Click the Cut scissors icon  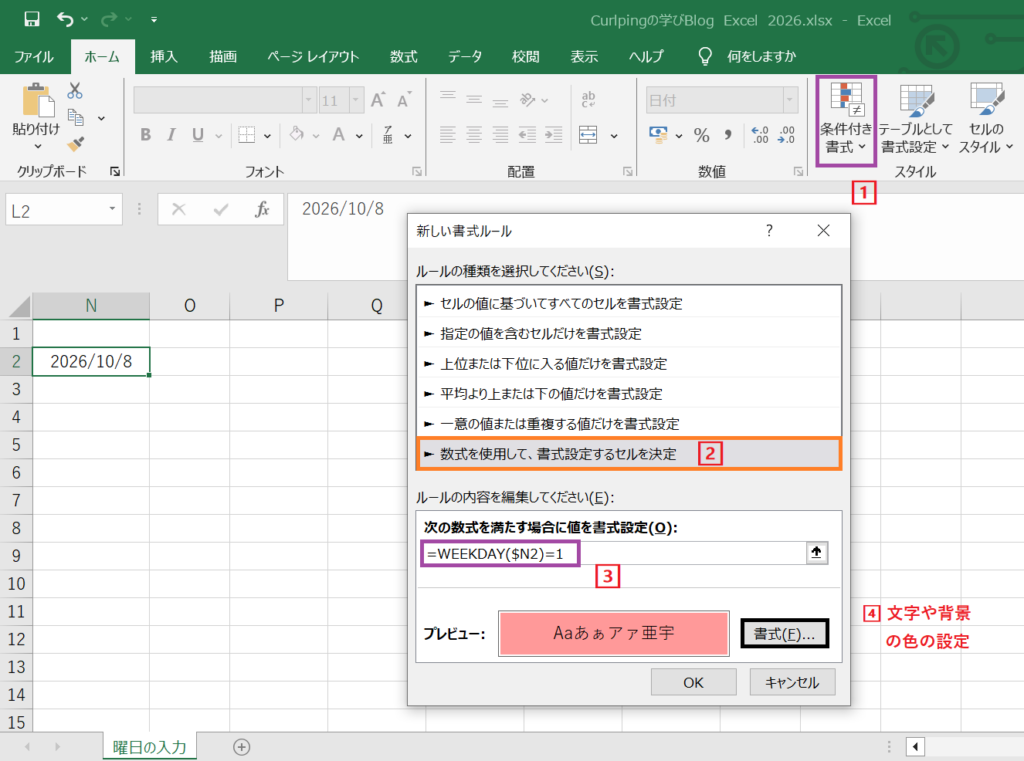click(x=74, y=90)
